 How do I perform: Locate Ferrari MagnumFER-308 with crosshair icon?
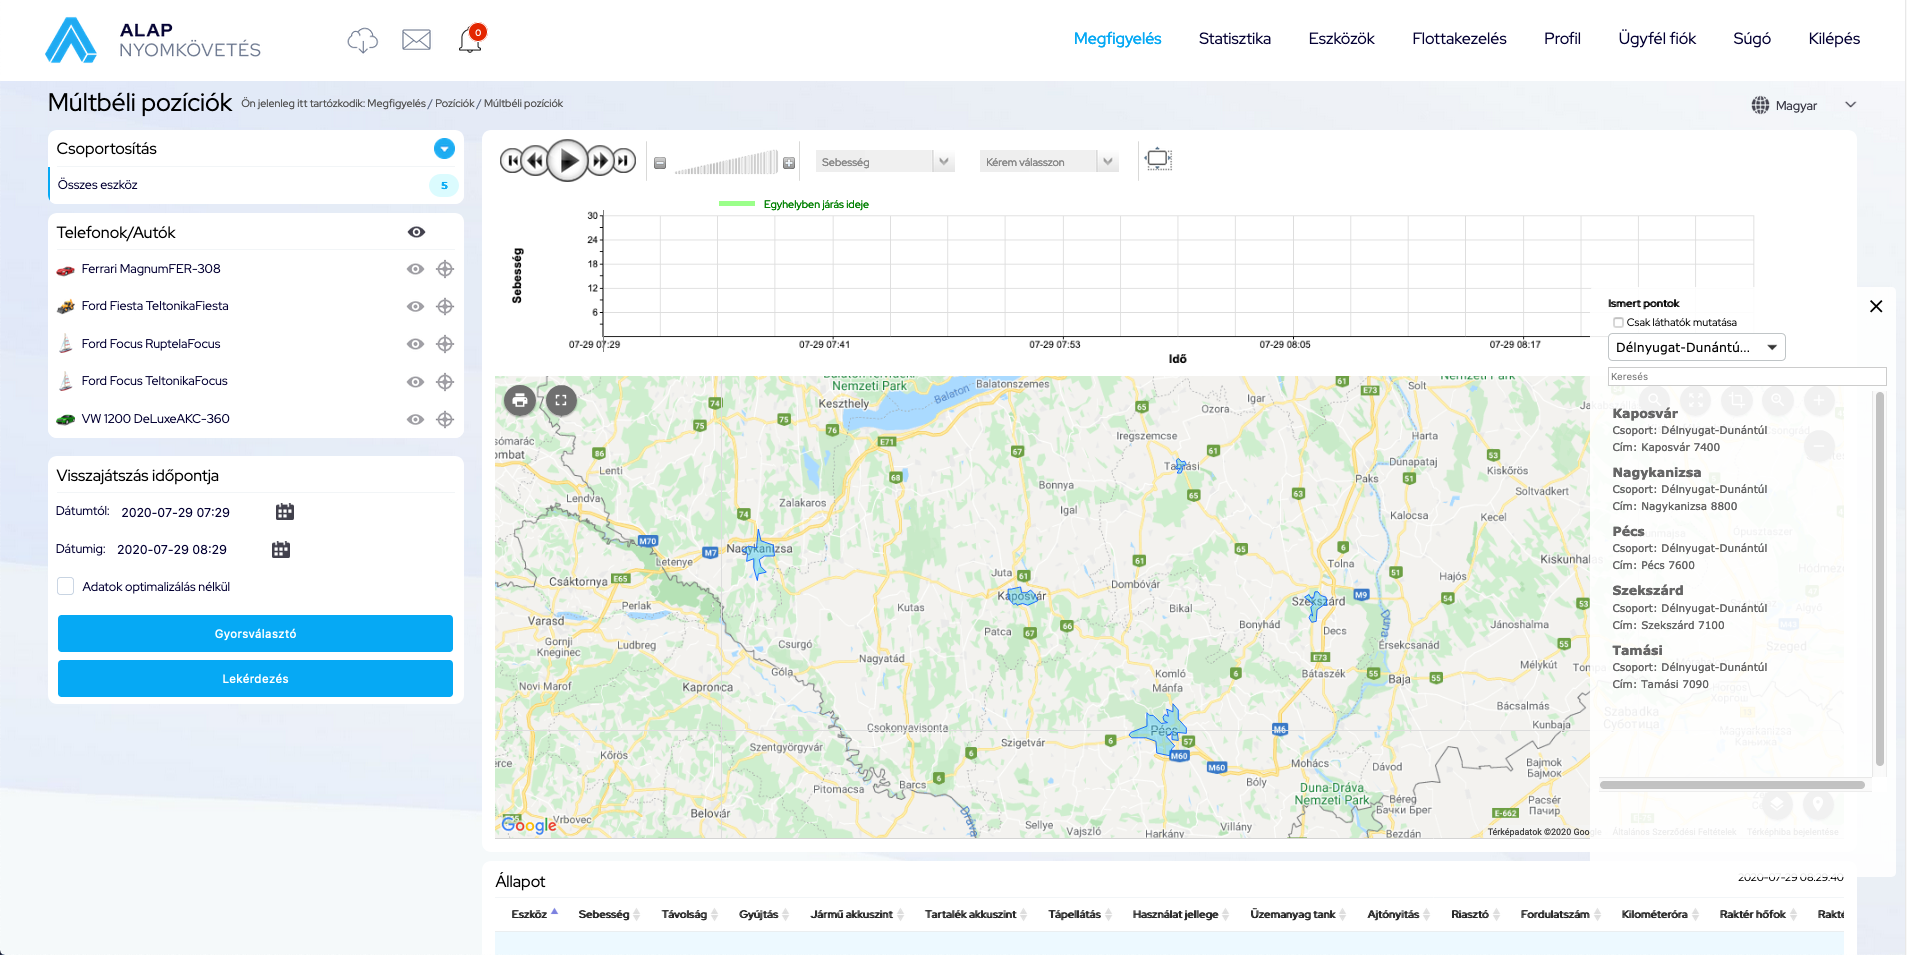pos(445,269)
